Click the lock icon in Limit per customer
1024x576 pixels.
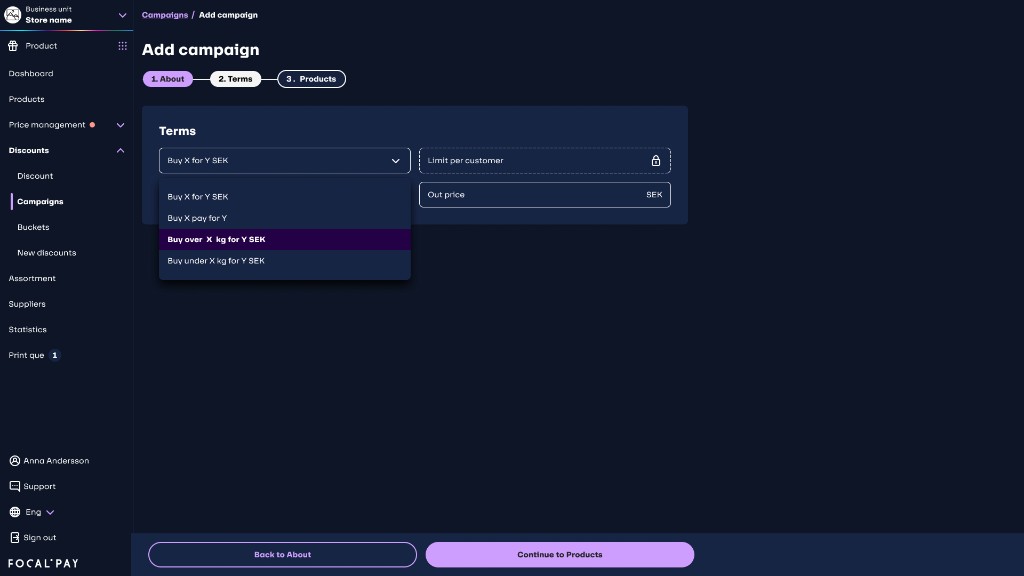coord(656,161)
